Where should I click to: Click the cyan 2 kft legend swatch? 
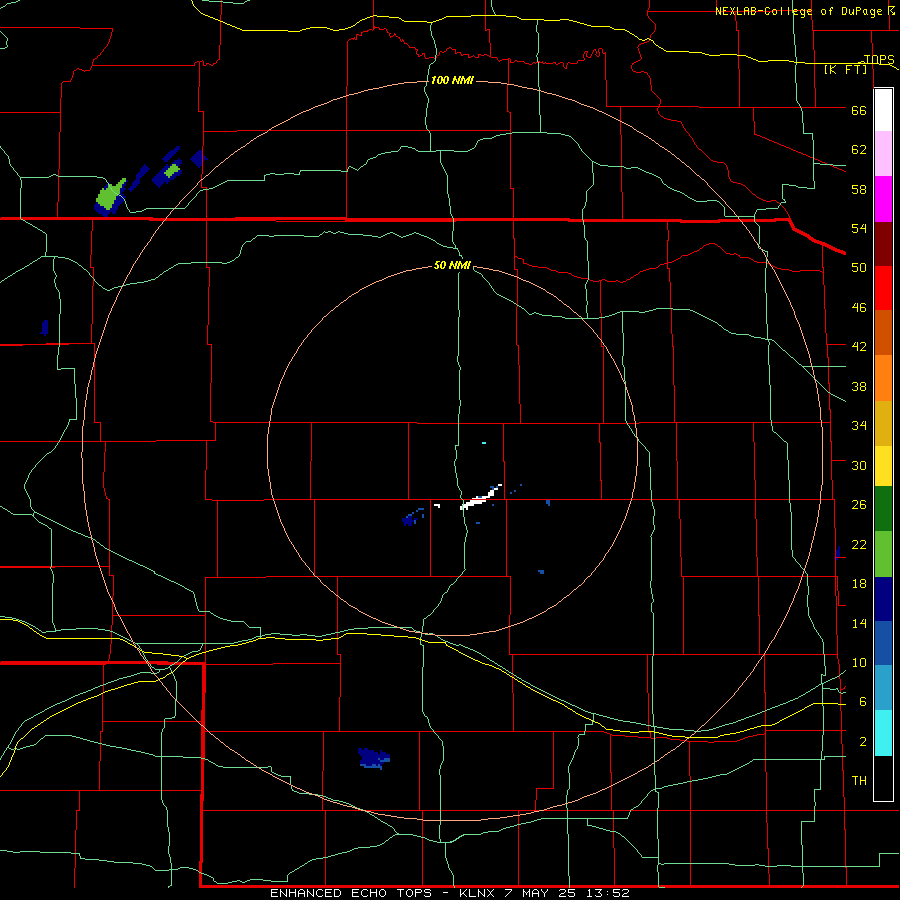point(883,733)
